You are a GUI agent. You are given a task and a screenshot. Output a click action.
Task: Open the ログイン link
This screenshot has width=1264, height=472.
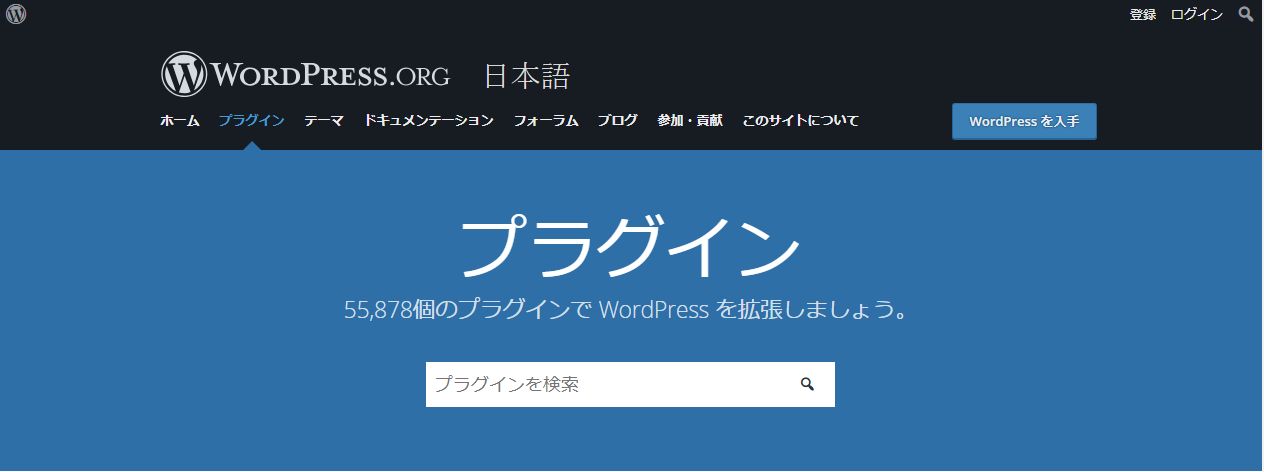pos(1197,14)
